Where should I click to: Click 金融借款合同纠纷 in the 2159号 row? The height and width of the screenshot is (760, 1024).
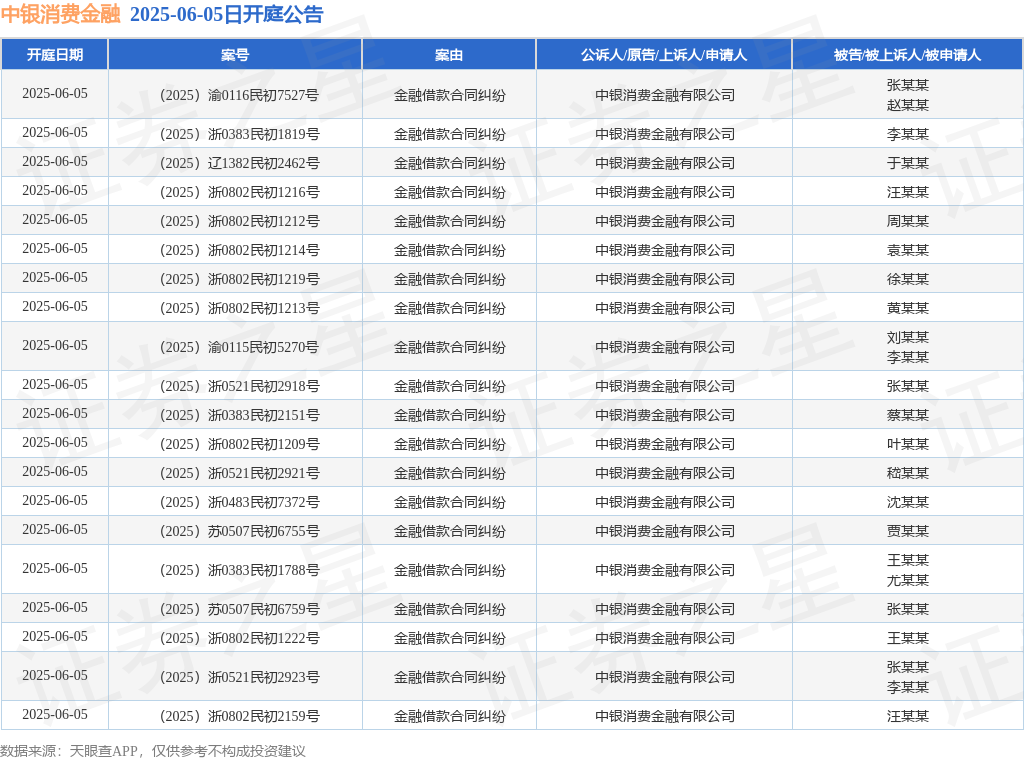[449, 716]
